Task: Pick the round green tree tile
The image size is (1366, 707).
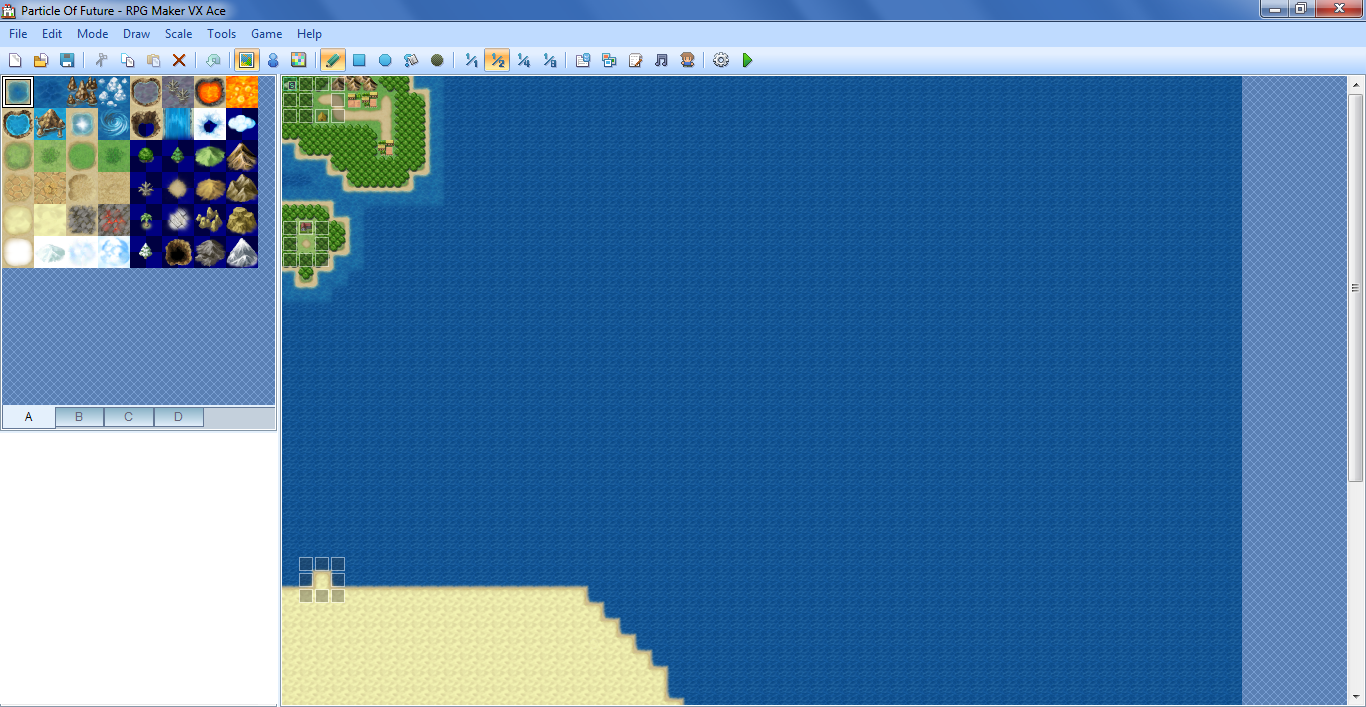Action: (x=146, y=156)
